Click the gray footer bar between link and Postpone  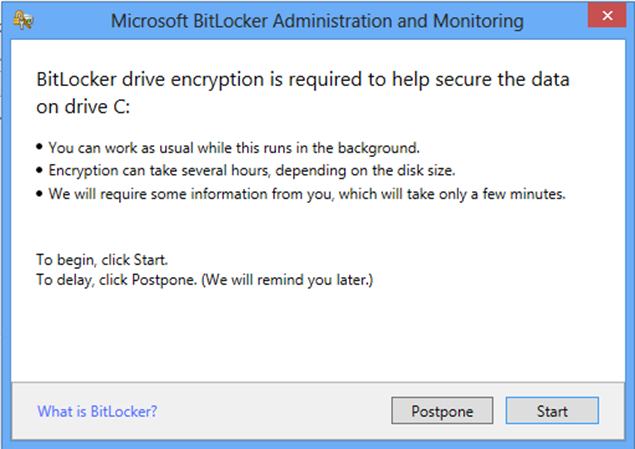pos(274,411)
